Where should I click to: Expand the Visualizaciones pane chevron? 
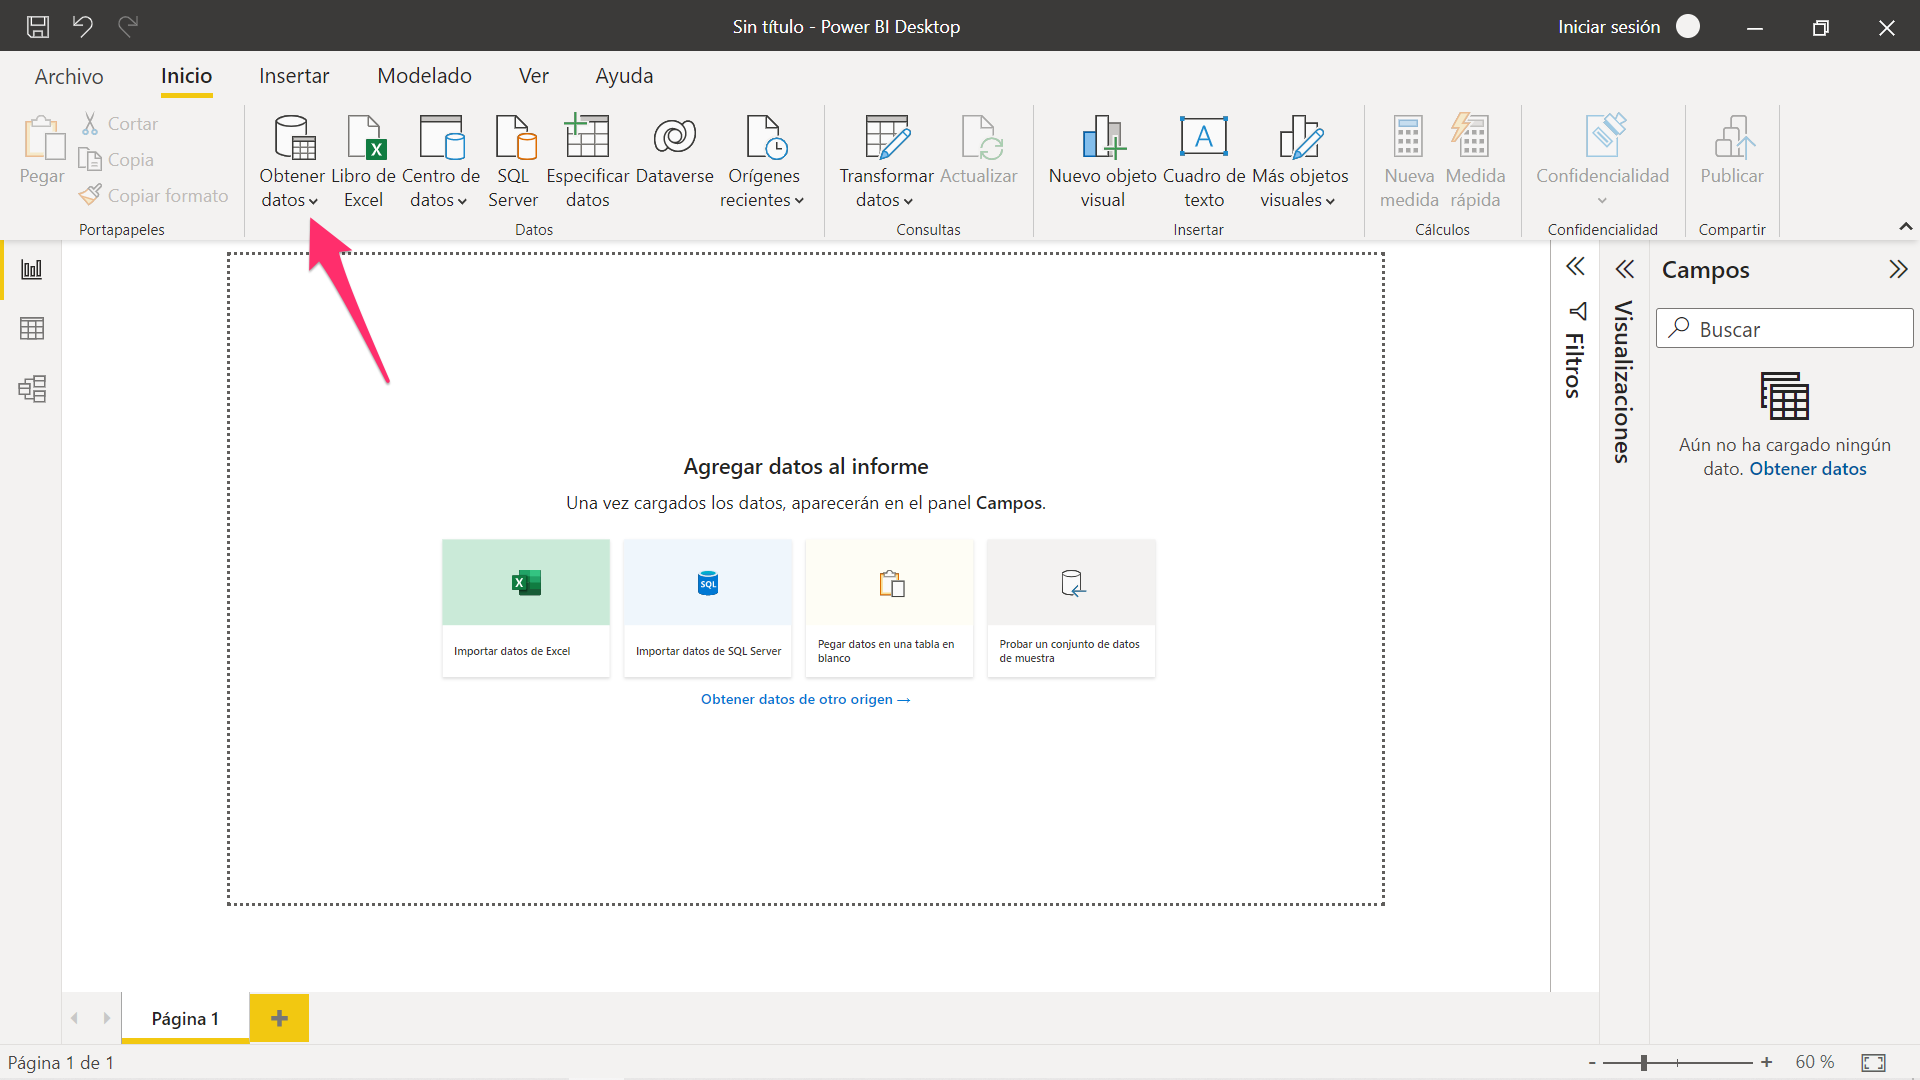pos(1625,269)
